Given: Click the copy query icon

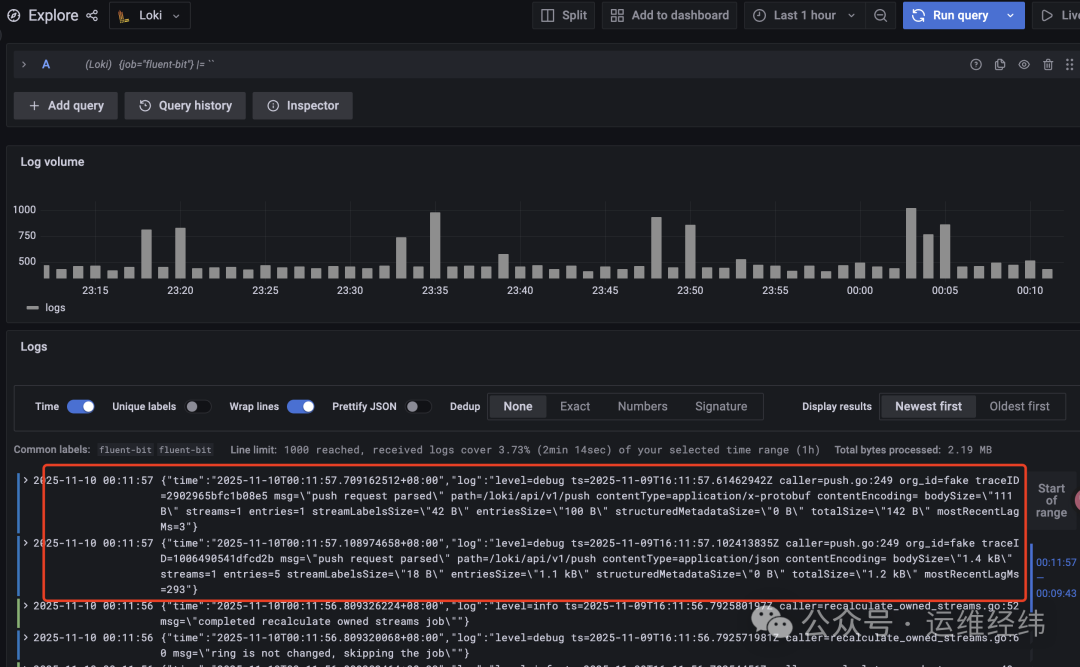Looking at the screenshot, I should (999, 63).
